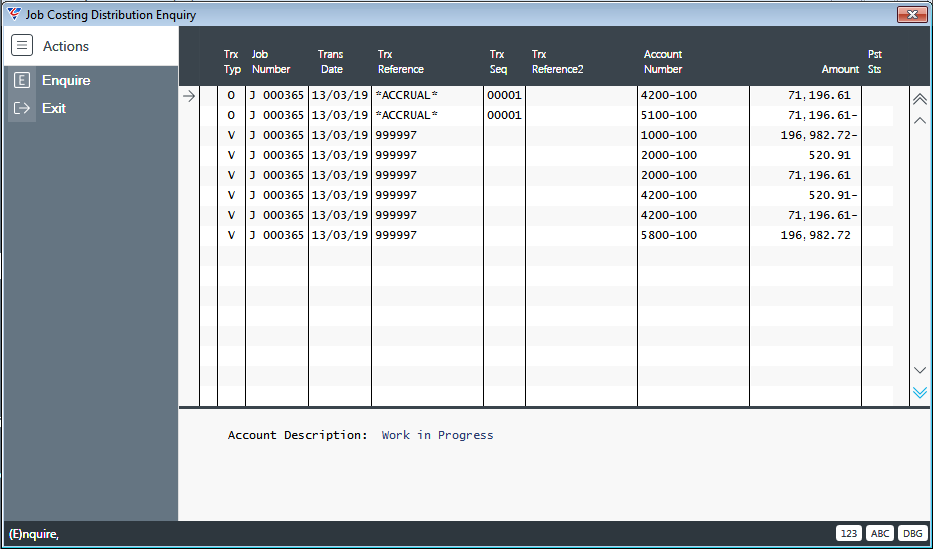This screenshot has height=549, width=934.
Task: Click the Account Number column header
Action: click(662, 62)
